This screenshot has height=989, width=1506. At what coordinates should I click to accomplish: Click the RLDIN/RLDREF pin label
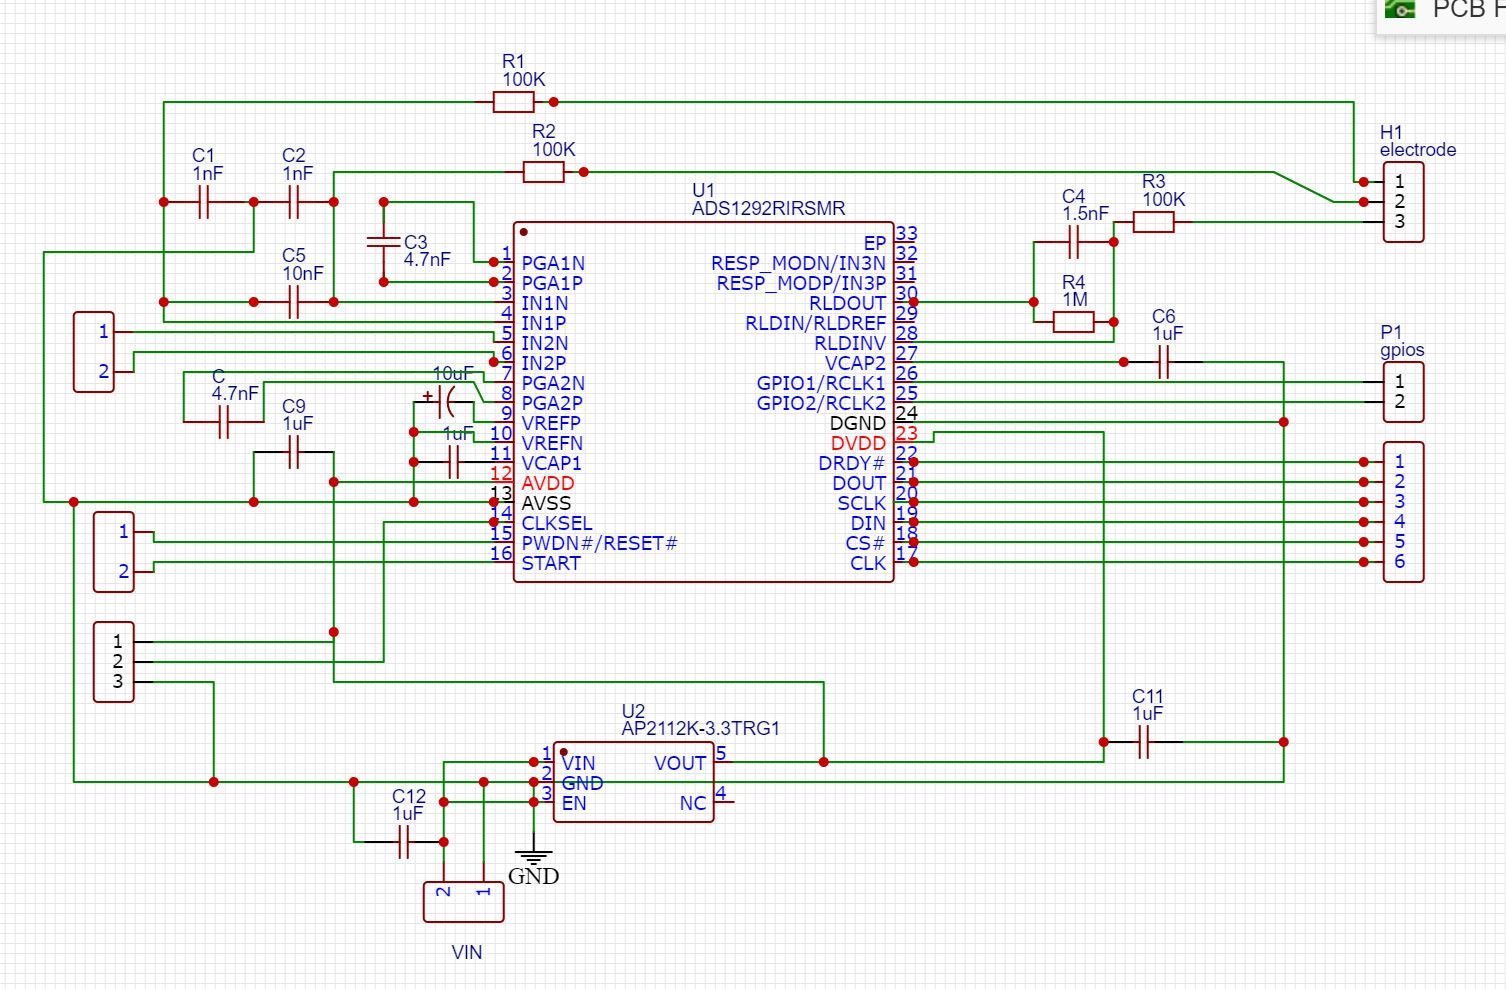[x=815, y=323]
